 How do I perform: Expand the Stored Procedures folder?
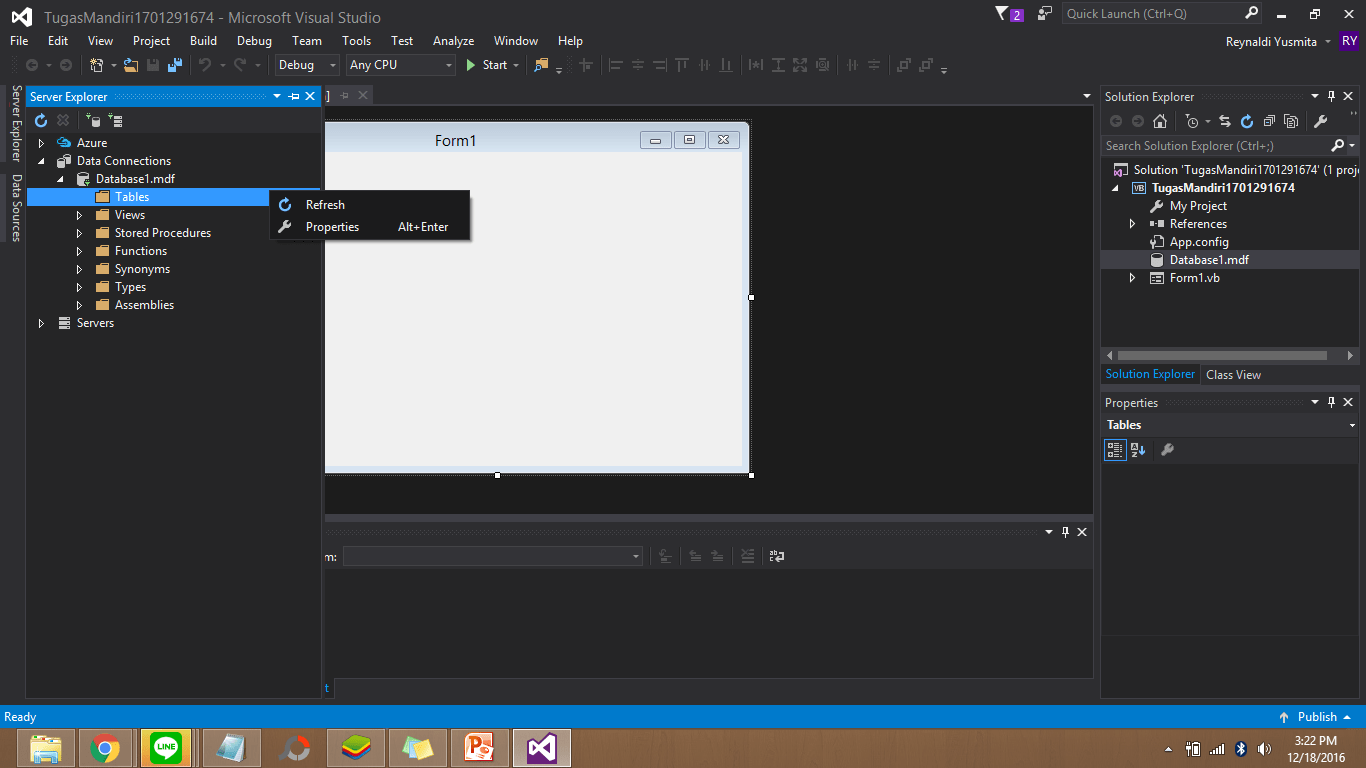tap(79, 233)
